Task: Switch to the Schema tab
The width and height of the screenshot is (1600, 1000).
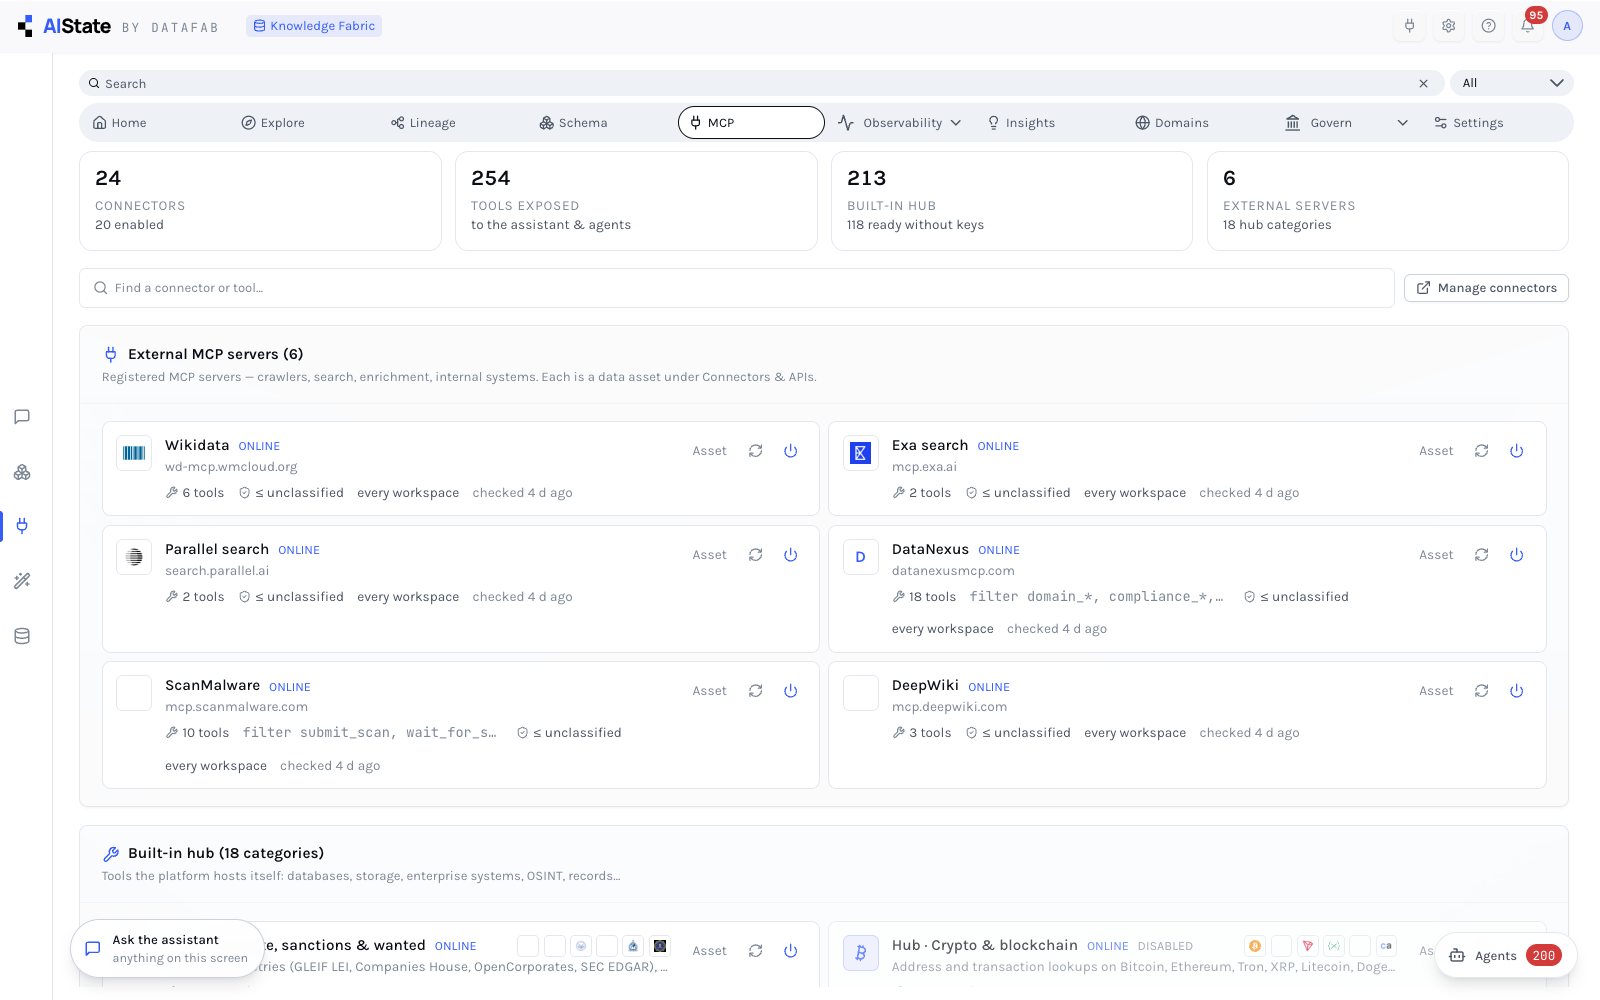Action: 573,123
